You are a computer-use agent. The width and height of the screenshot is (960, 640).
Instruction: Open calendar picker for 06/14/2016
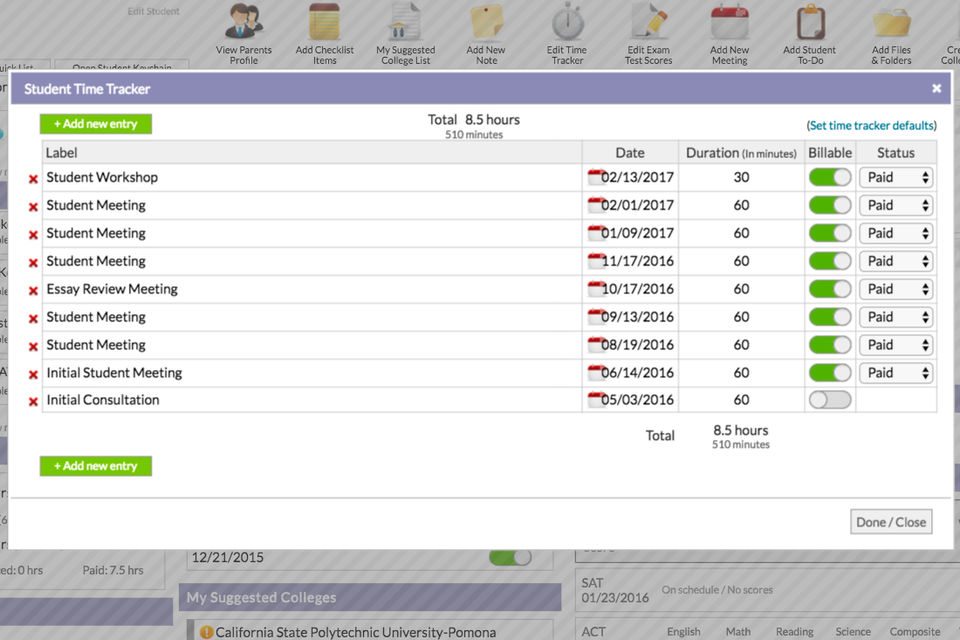coord(594,372)
